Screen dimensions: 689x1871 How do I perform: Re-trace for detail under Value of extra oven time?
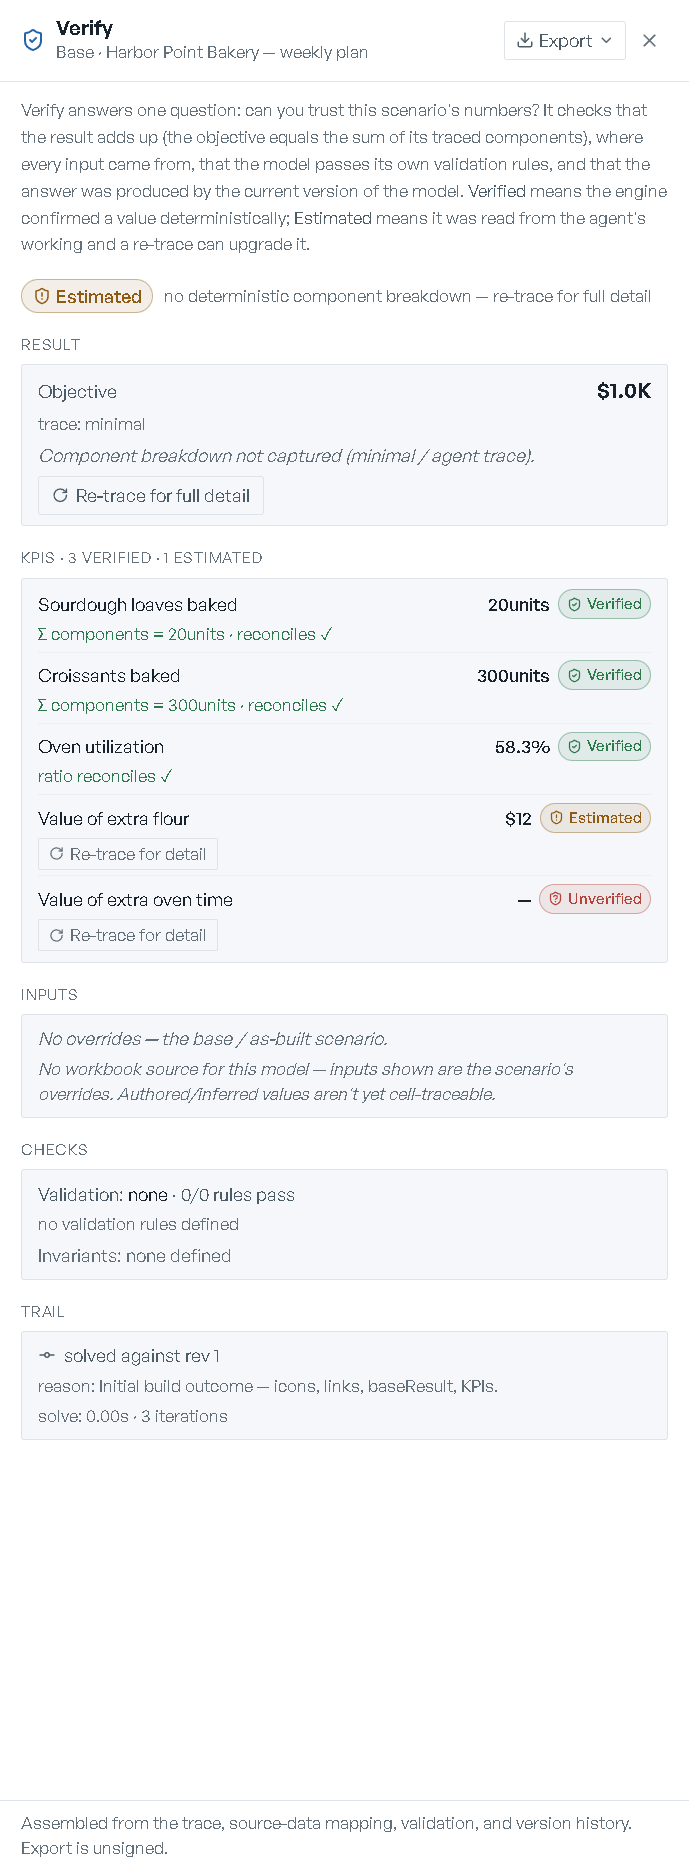128,935
